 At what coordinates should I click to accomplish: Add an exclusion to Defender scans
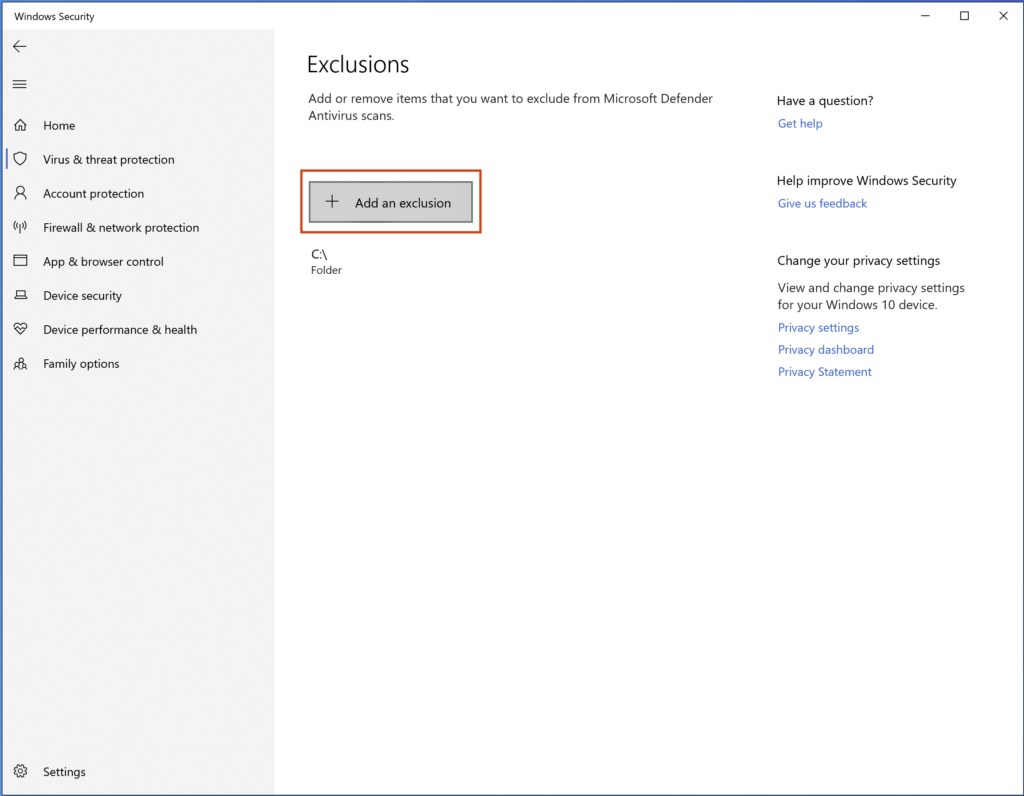click(x=390, y=202)
